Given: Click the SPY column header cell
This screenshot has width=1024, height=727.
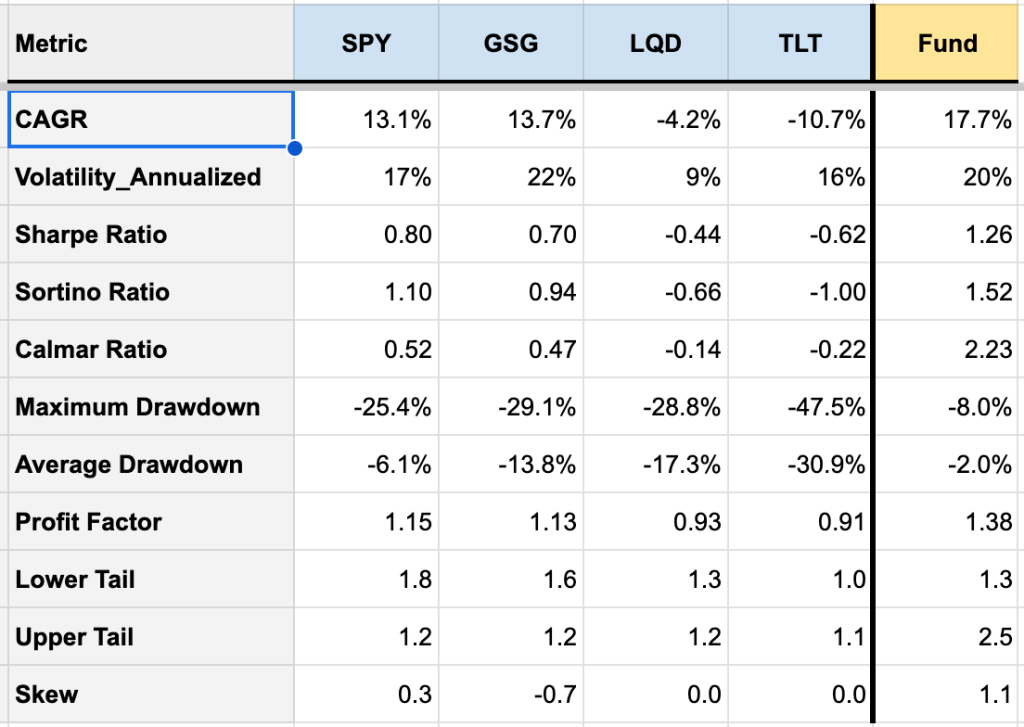Looking at the screenshot, I should [366, 44].
